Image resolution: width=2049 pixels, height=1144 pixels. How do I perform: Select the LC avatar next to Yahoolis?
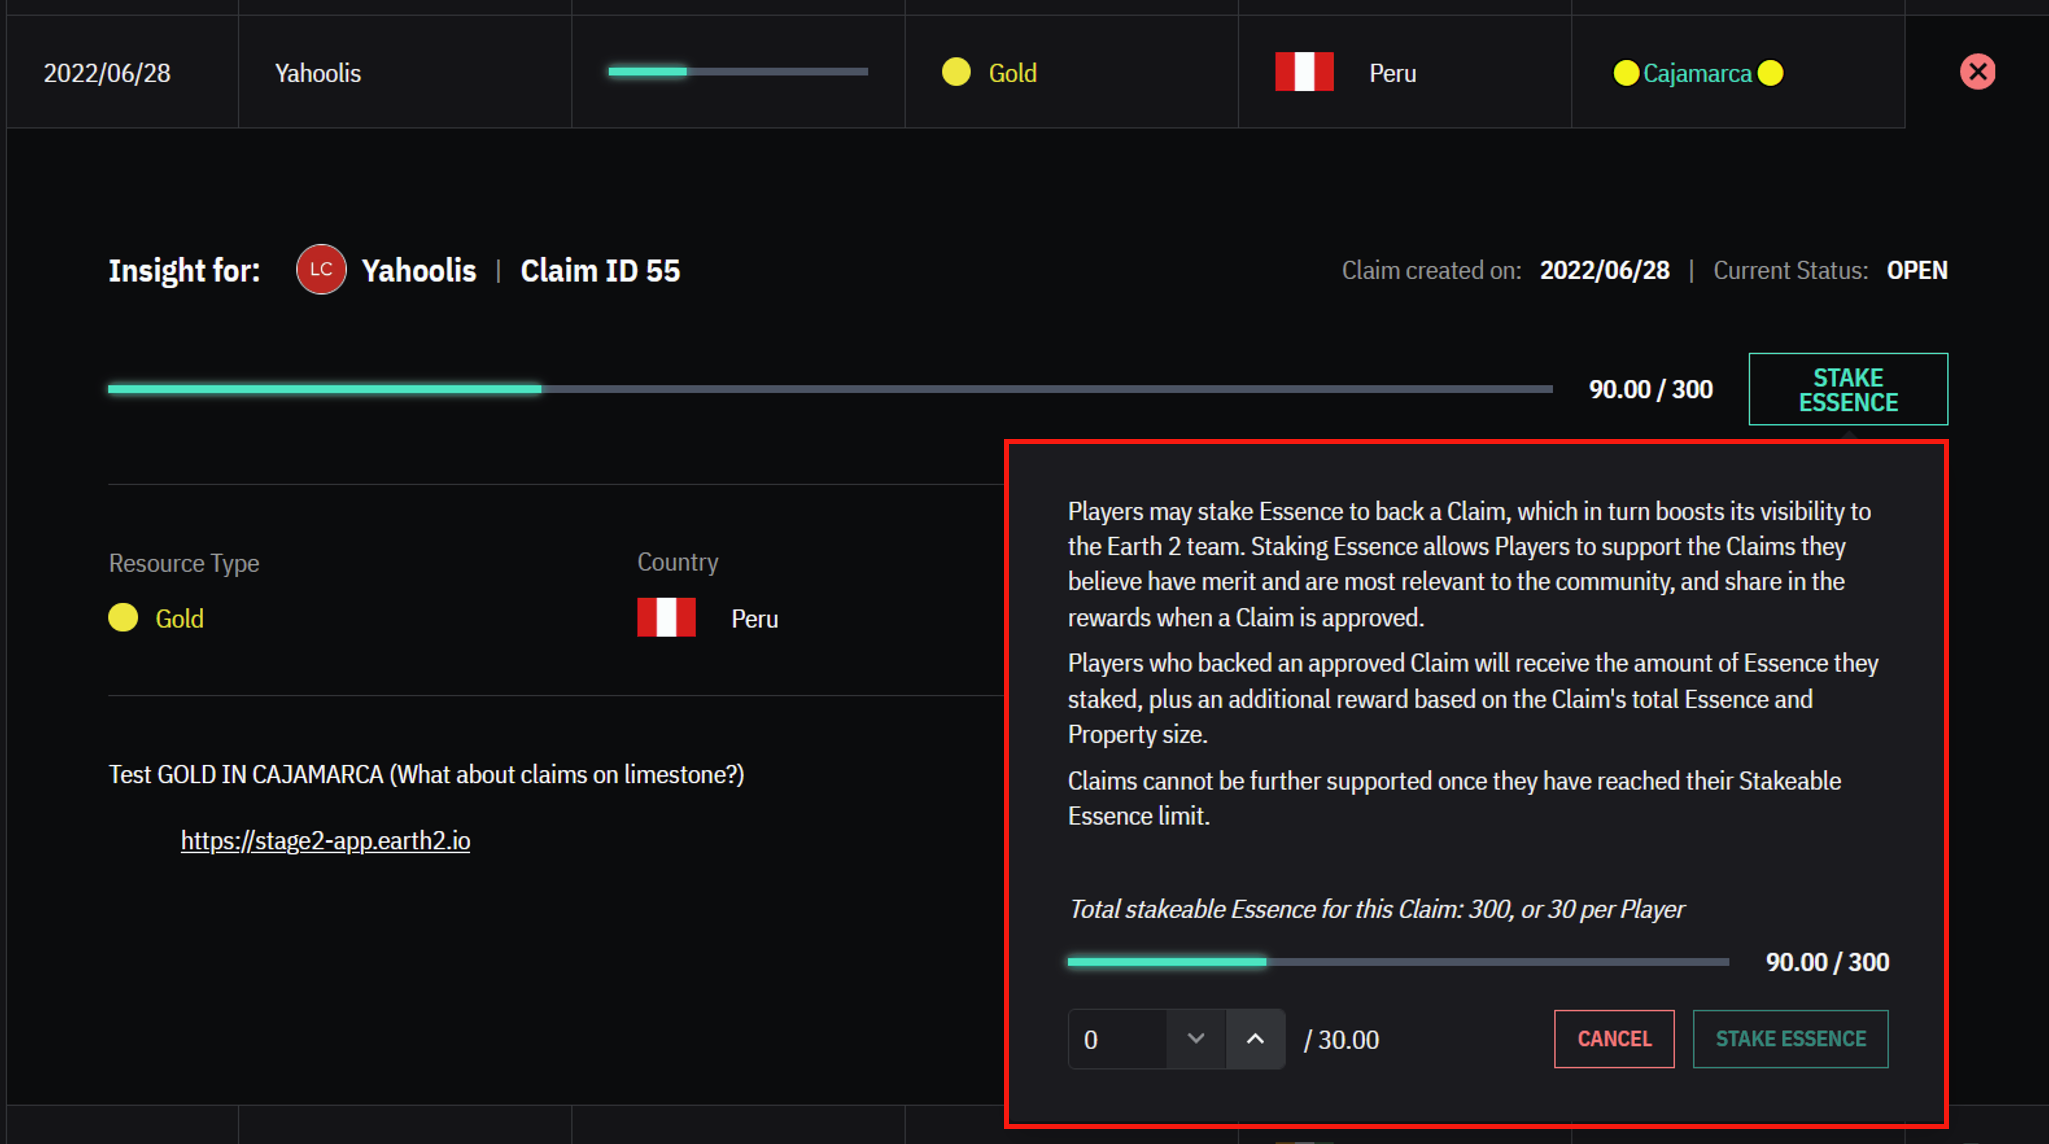(x=321, y=268)
